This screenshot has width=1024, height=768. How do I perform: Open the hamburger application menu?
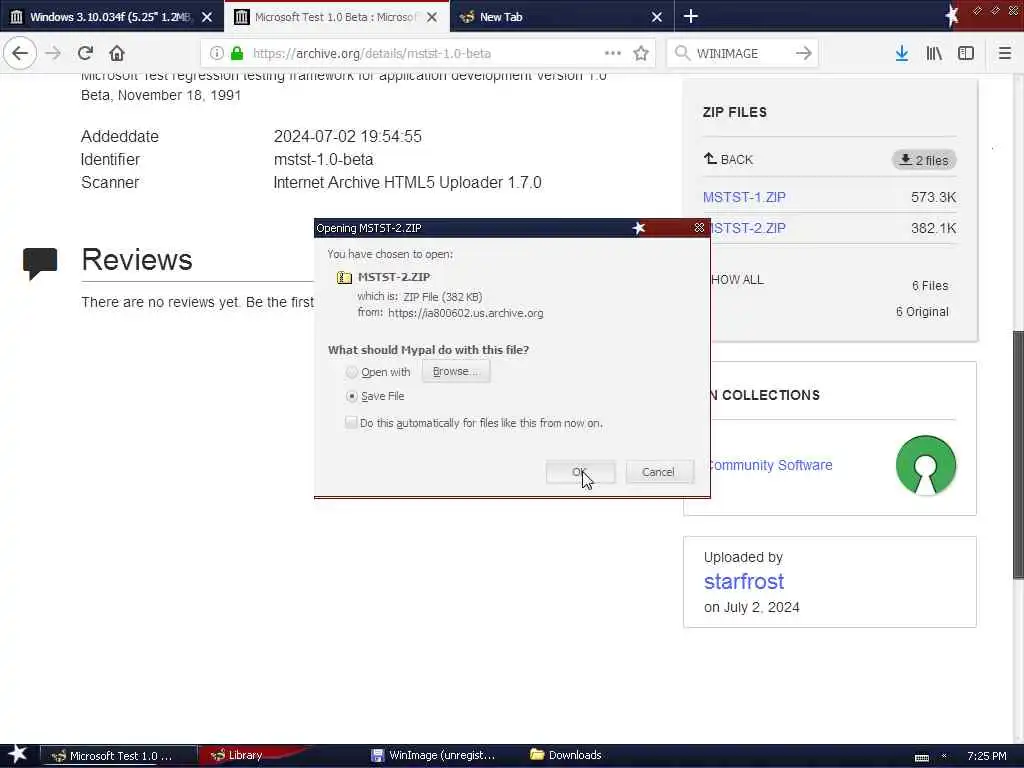[x=1005, y=53]
